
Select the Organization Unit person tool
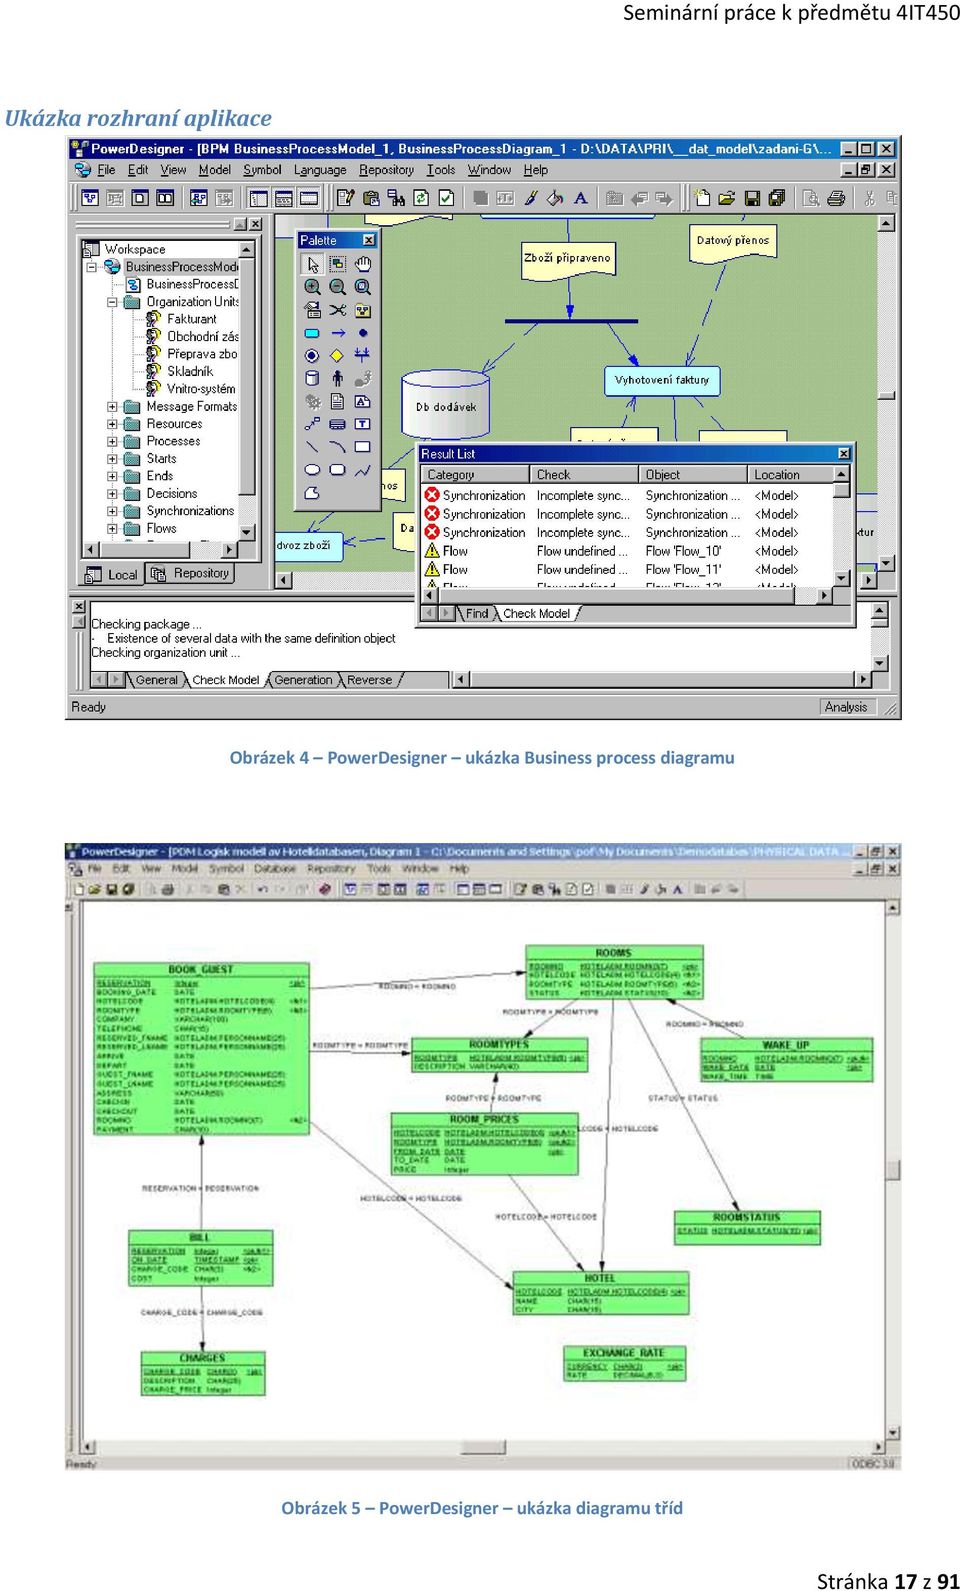coord(338,378)
